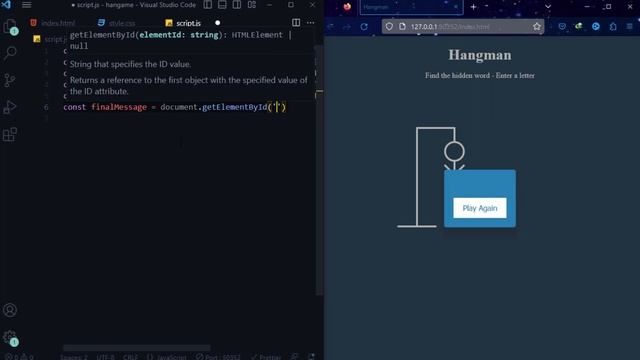Open the errors and warnings status item
Screen dimensions: 640x360
(19, 357)
